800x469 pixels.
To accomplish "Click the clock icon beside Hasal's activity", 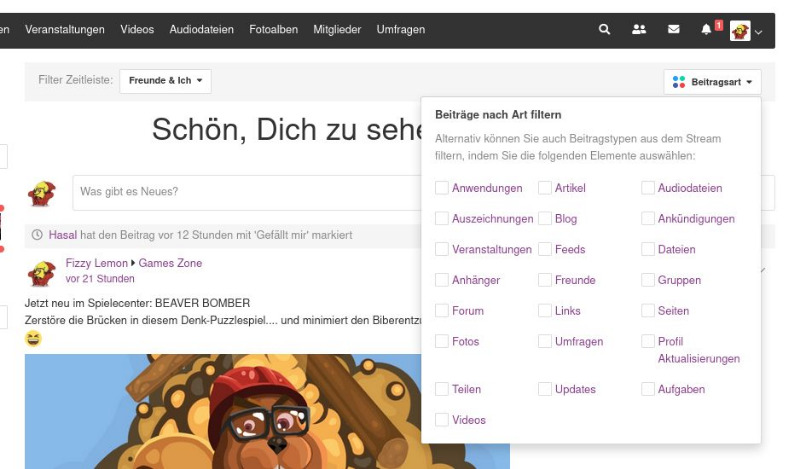I will (x=38, y=236).
